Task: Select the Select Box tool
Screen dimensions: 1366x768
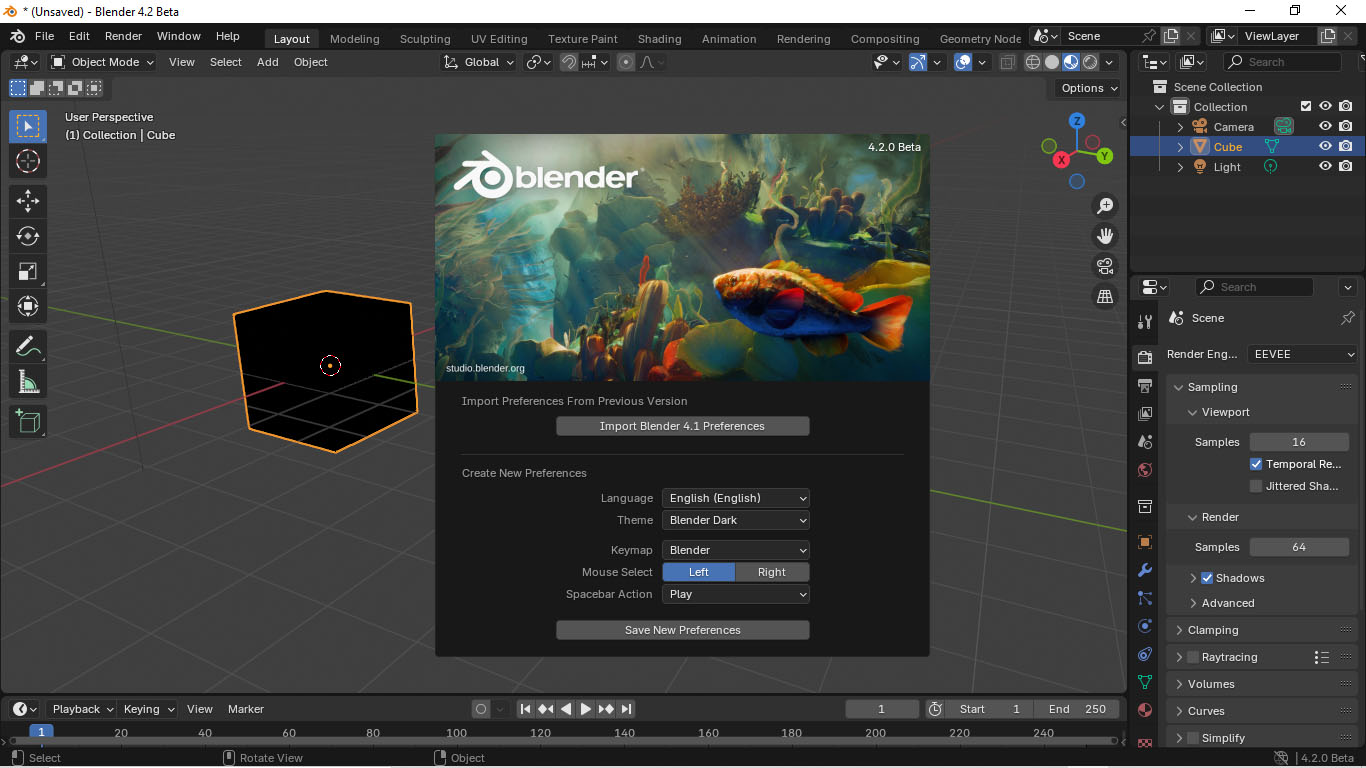Action: point(28,126)
